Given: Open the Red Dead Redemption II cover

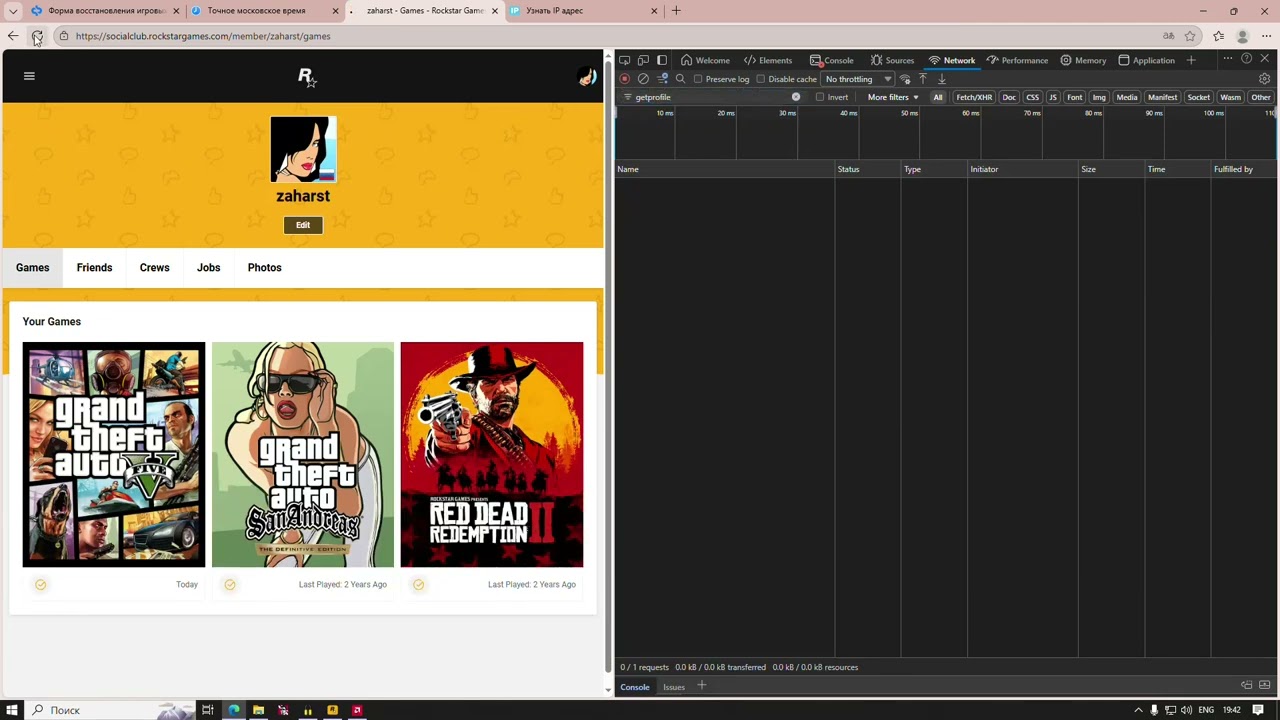Looking at the screenshot, I should click(x=492, y=455).
